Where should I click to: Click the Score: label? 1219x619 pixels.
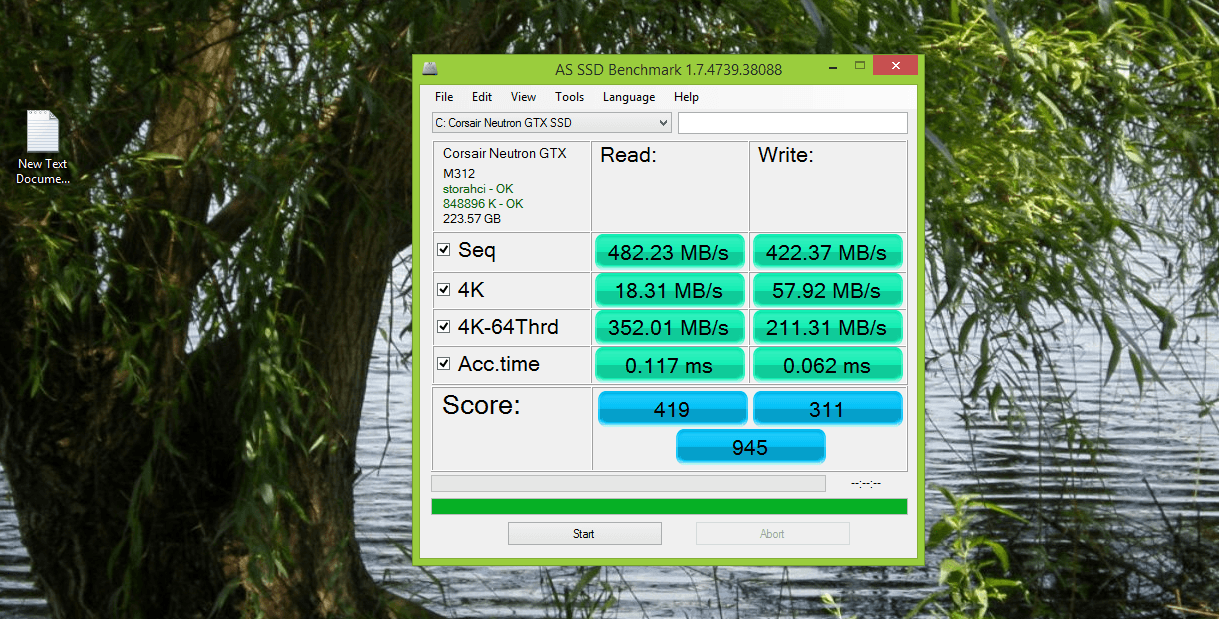click(482, 406)
